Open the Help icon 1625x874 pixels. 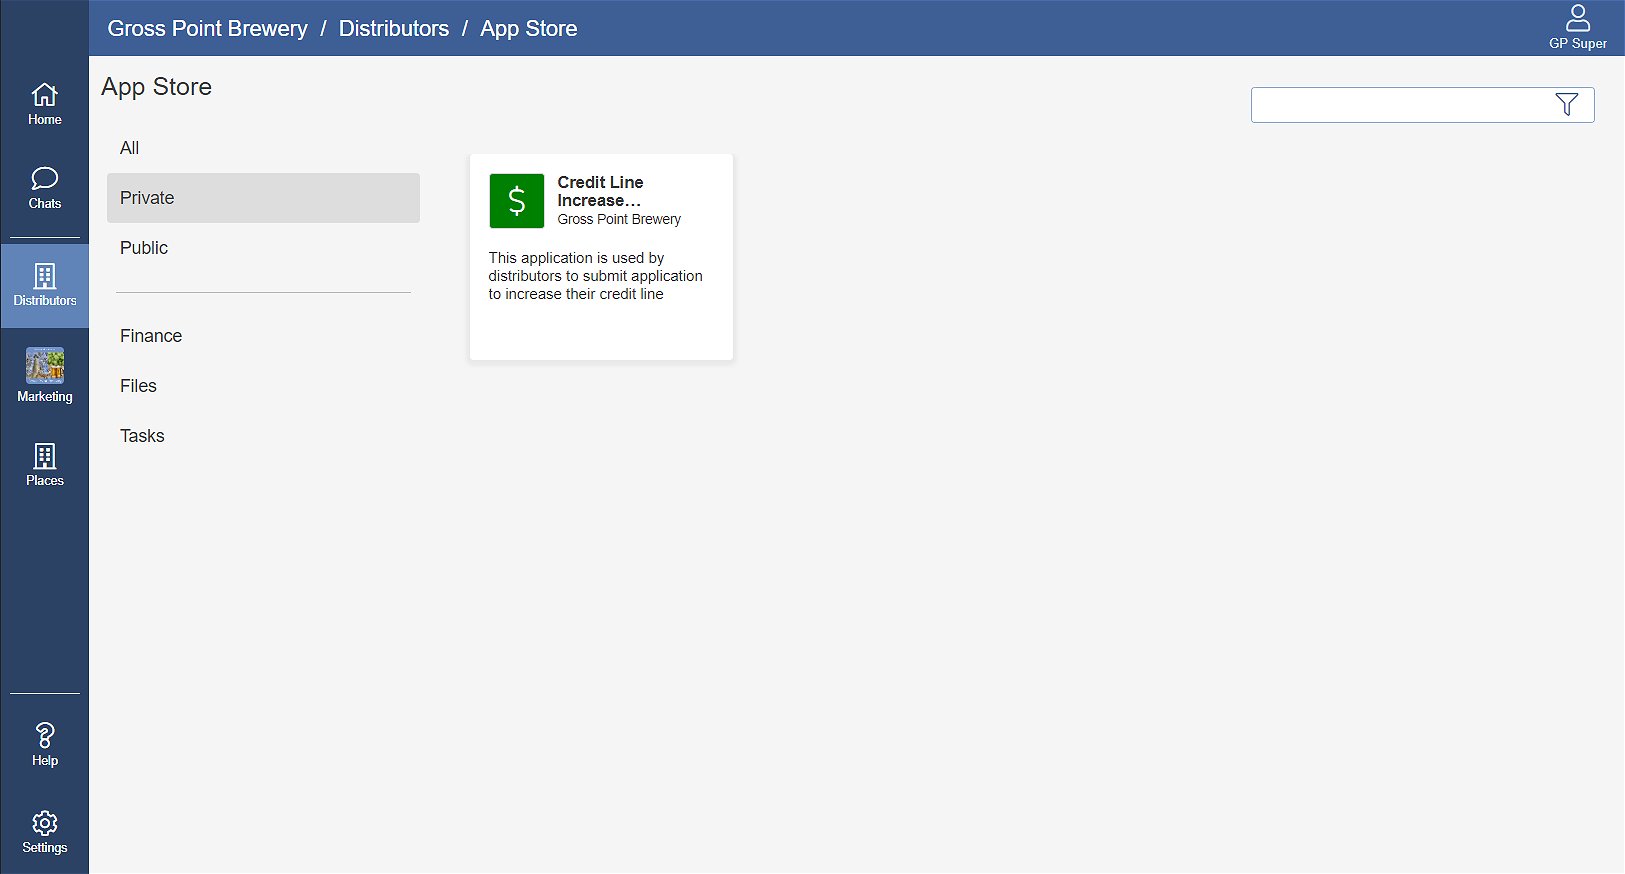click(x=44, y=745)
